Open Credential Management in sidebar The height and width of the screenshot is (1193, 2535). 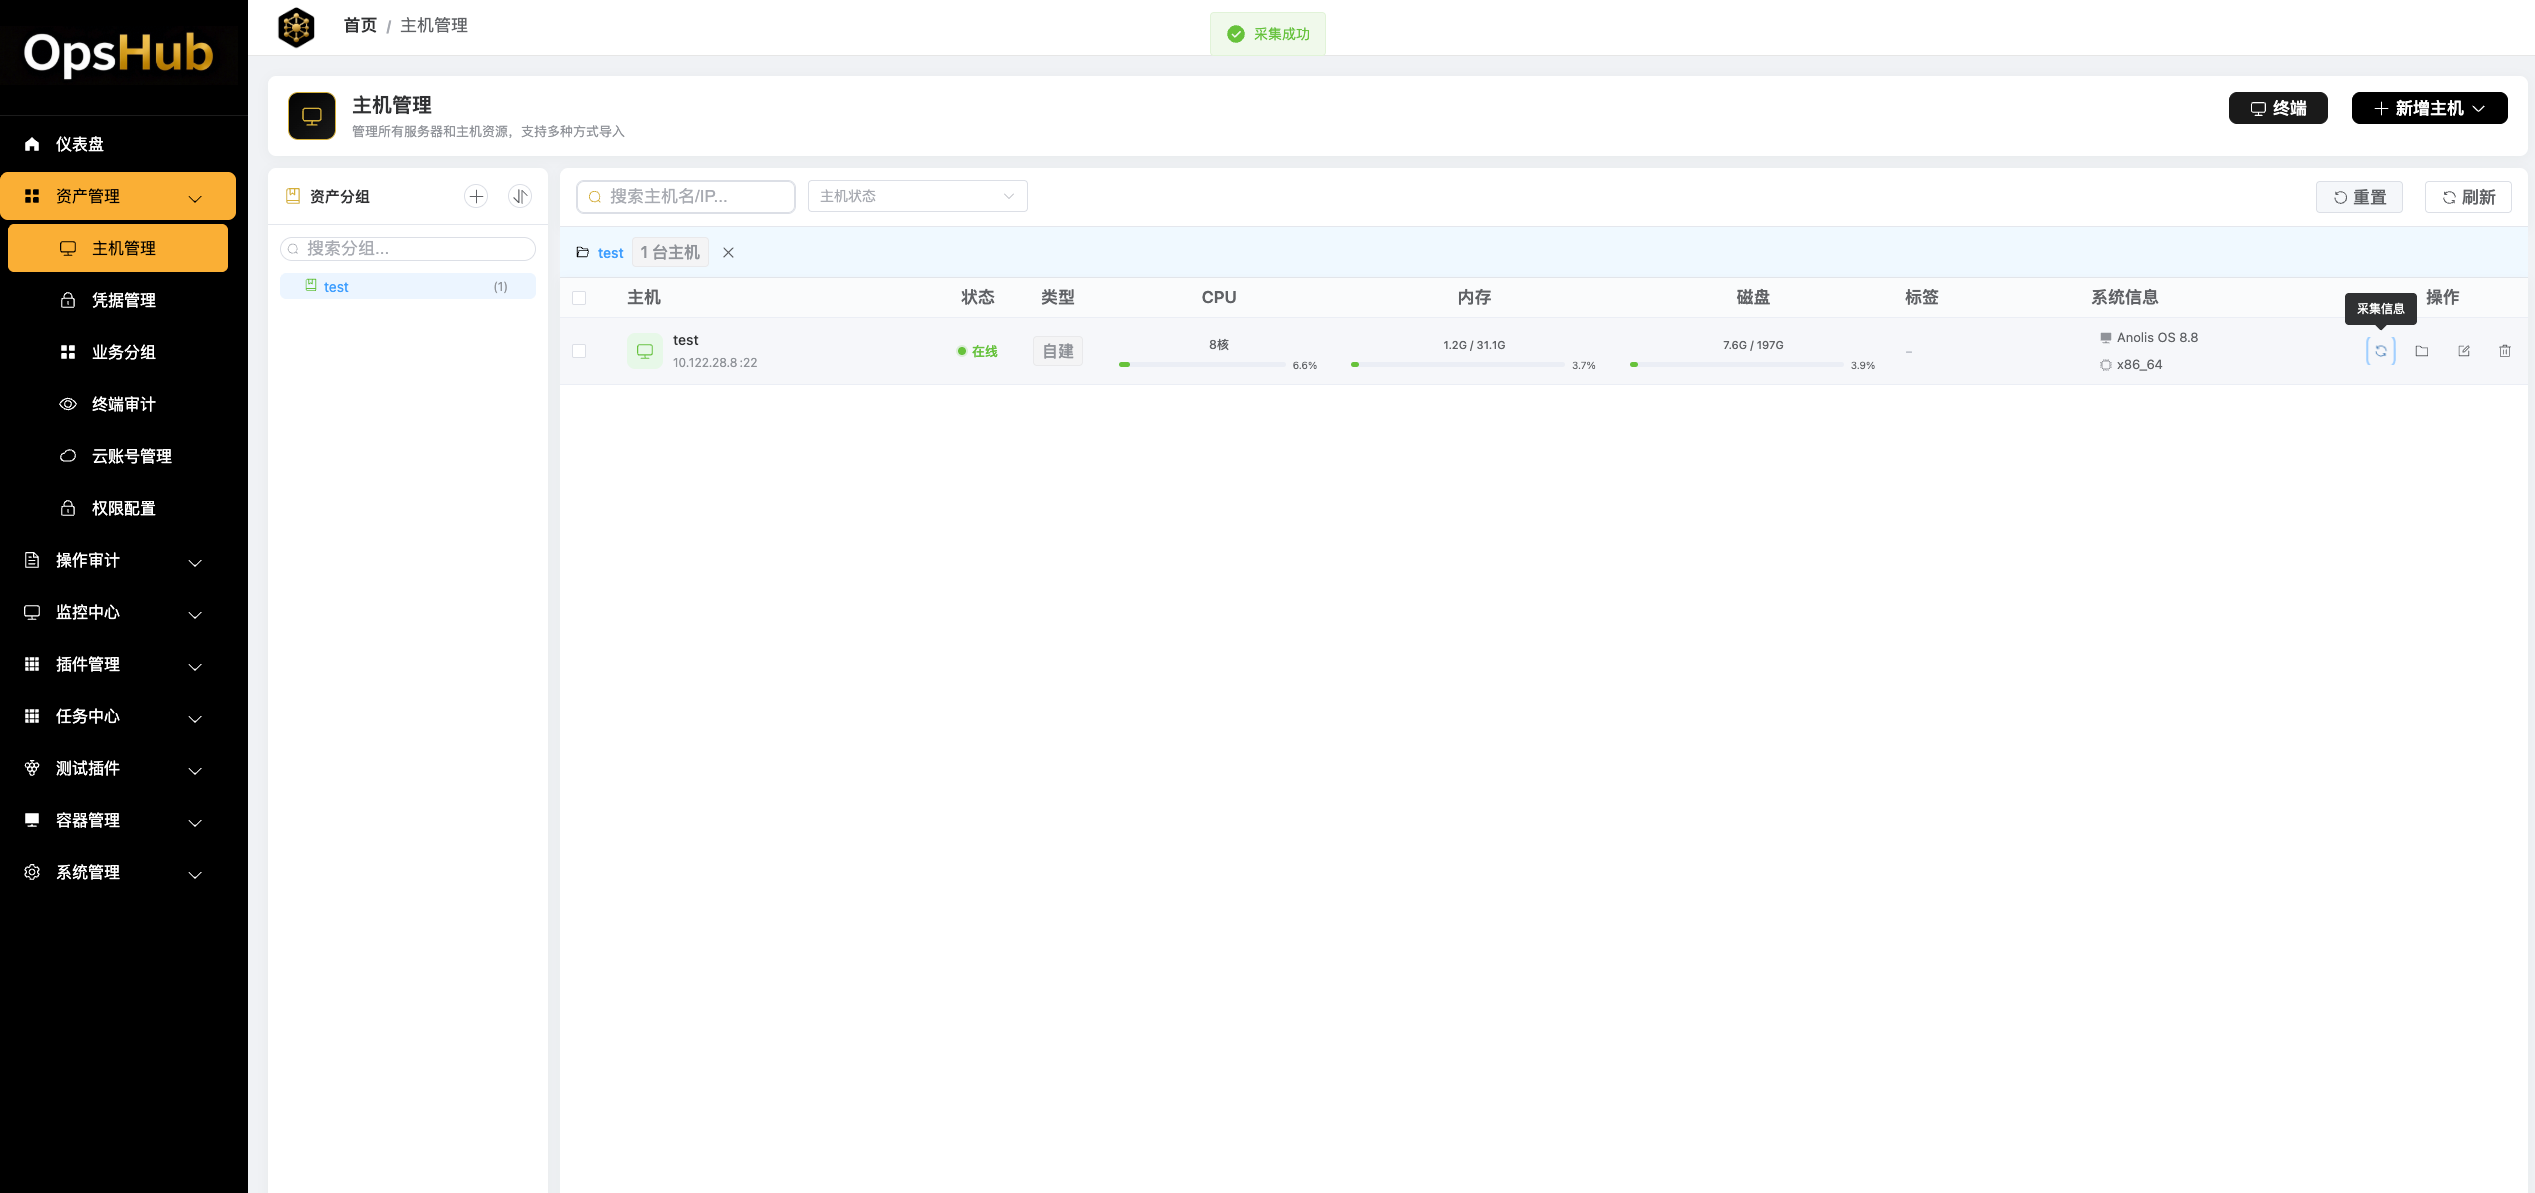[123, 300]
